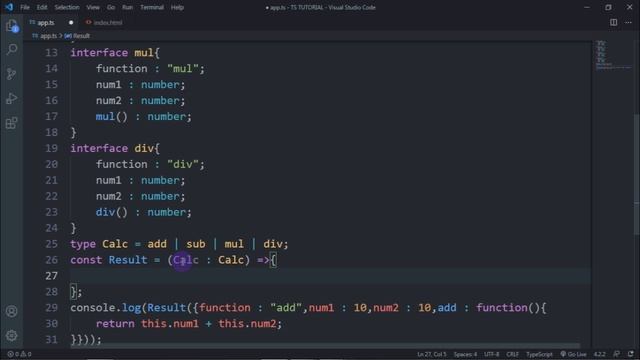This screenshot has width=640, height=360.
Task: Open the Explorer view in the activity bar
Action: 12,26
